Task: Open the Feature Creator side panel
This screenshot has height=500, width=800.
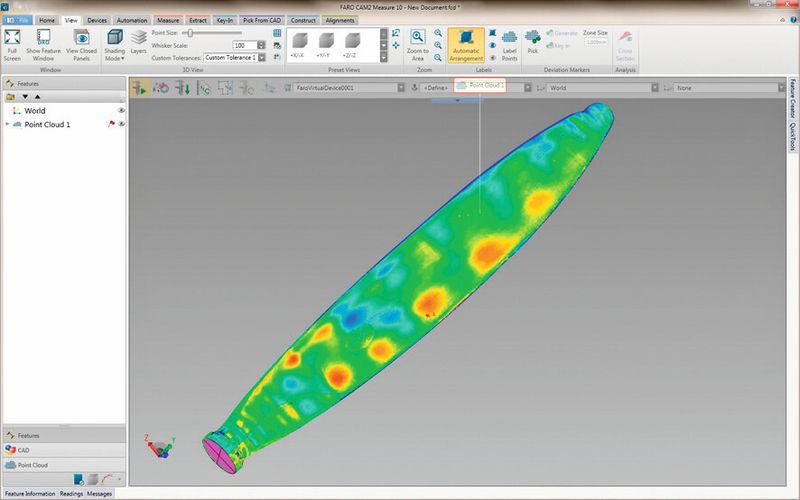Action: (792, 98)
